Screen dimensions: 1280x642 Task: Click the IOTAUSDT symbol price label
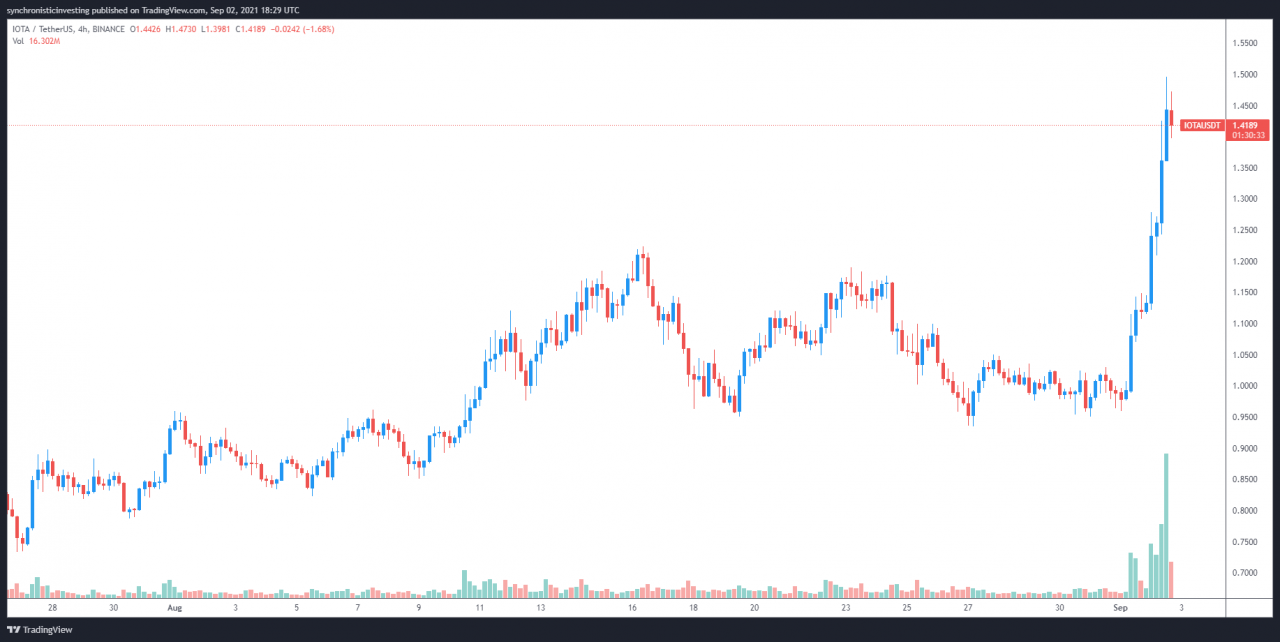click(x=1203, y=126)
